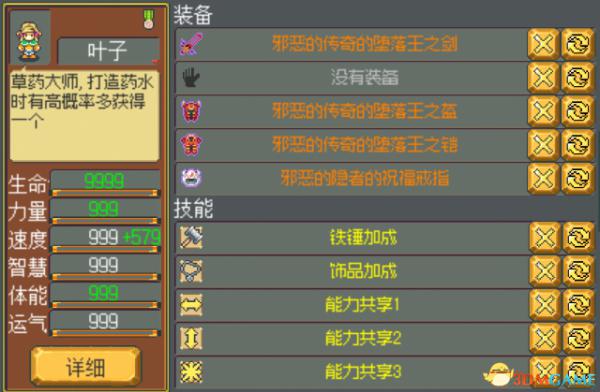Viewport: 600px width, 392px height.
Task: Remove the 堕落王之剑 sword with X
Action: coord(543,44)
